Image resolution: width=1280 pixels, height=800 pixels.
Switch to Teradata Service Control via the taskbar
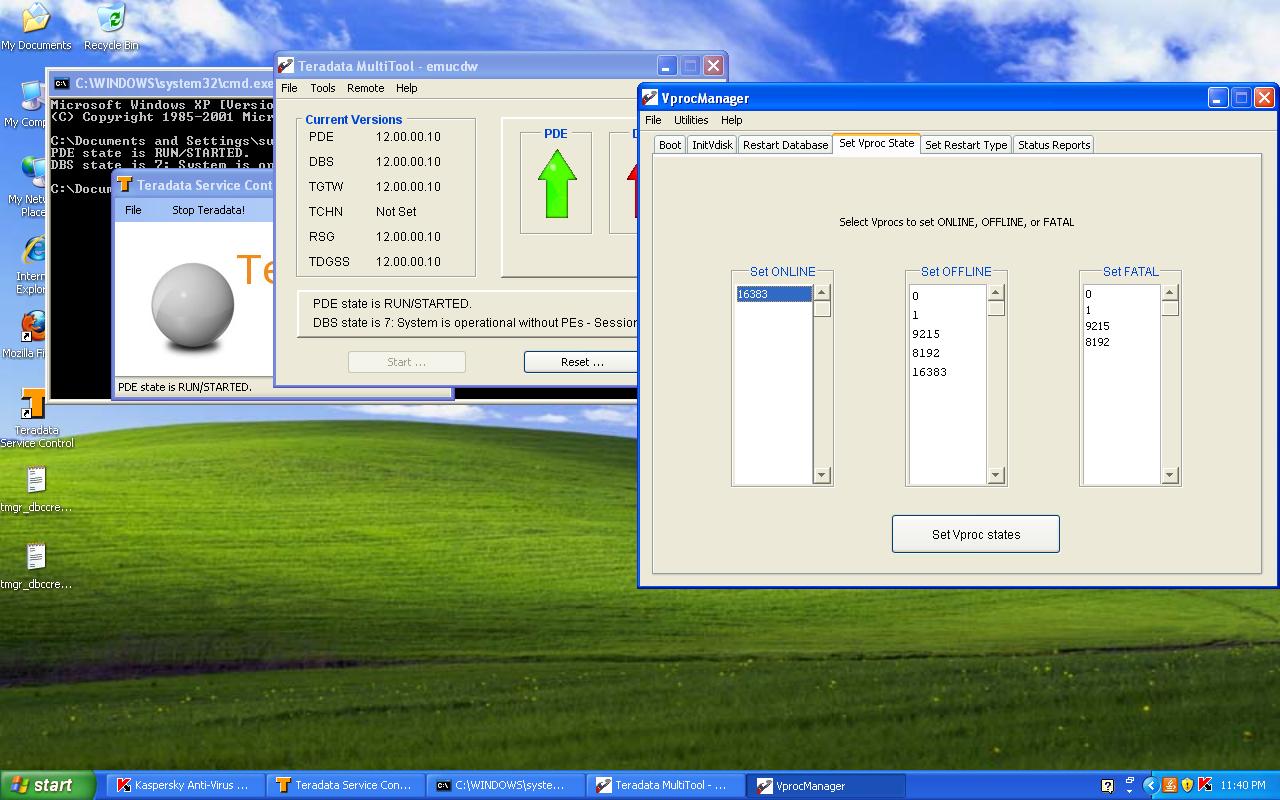coord(346,786)
